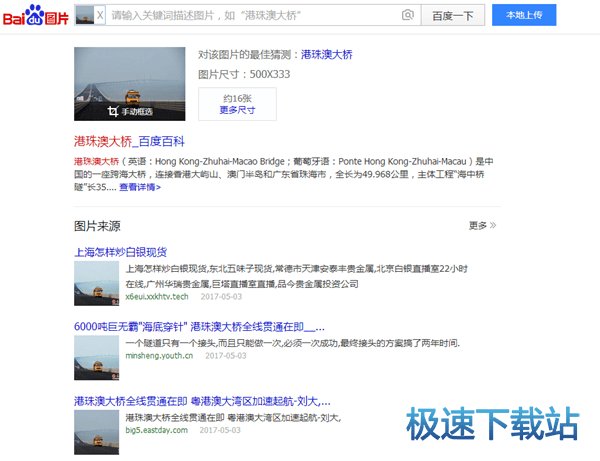Click the 图片尺寸：500X333 text
This screenshot has width=600, height=461.
244,74
